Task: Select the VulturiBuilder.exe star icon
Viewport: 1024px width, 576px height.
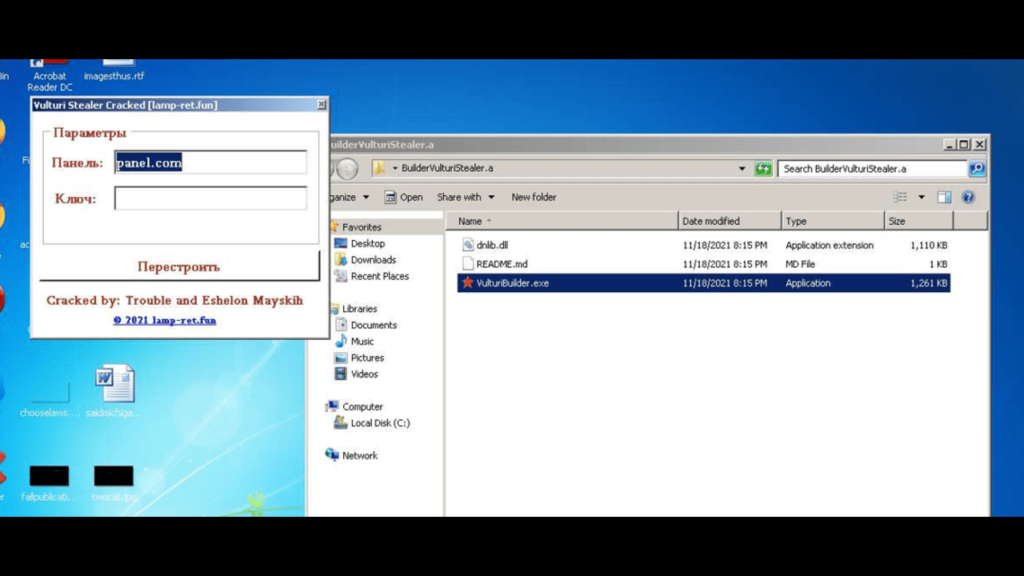Action: [x=468, y=283]
